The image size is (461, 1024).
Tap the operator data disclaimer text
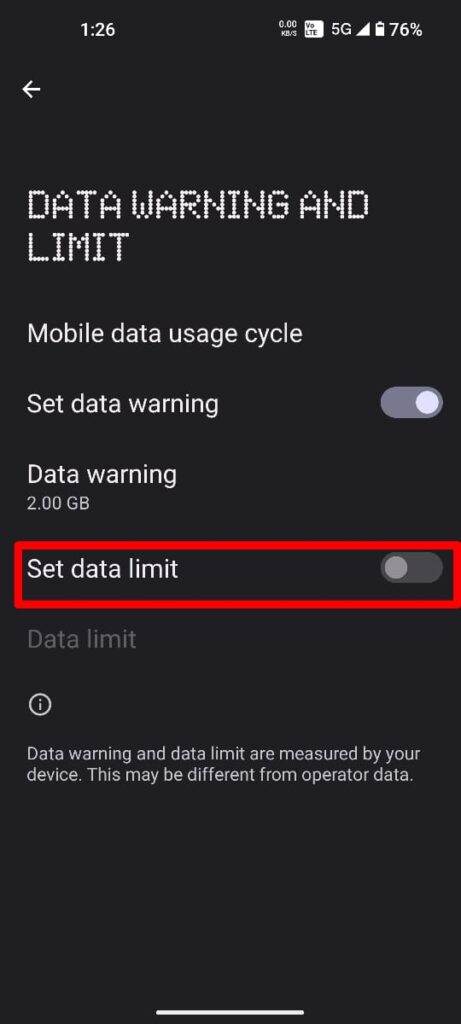pyautogui.click(x=223, y=765)
